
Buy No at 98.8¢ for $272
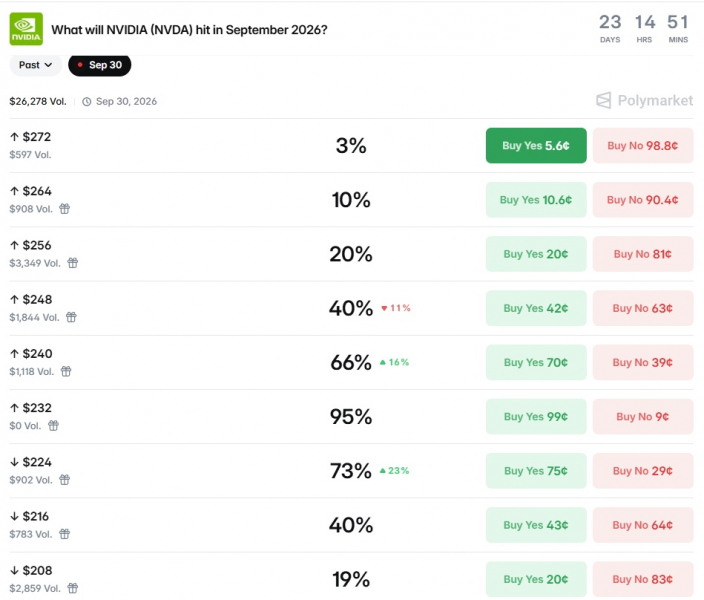[x=643, y=146]
